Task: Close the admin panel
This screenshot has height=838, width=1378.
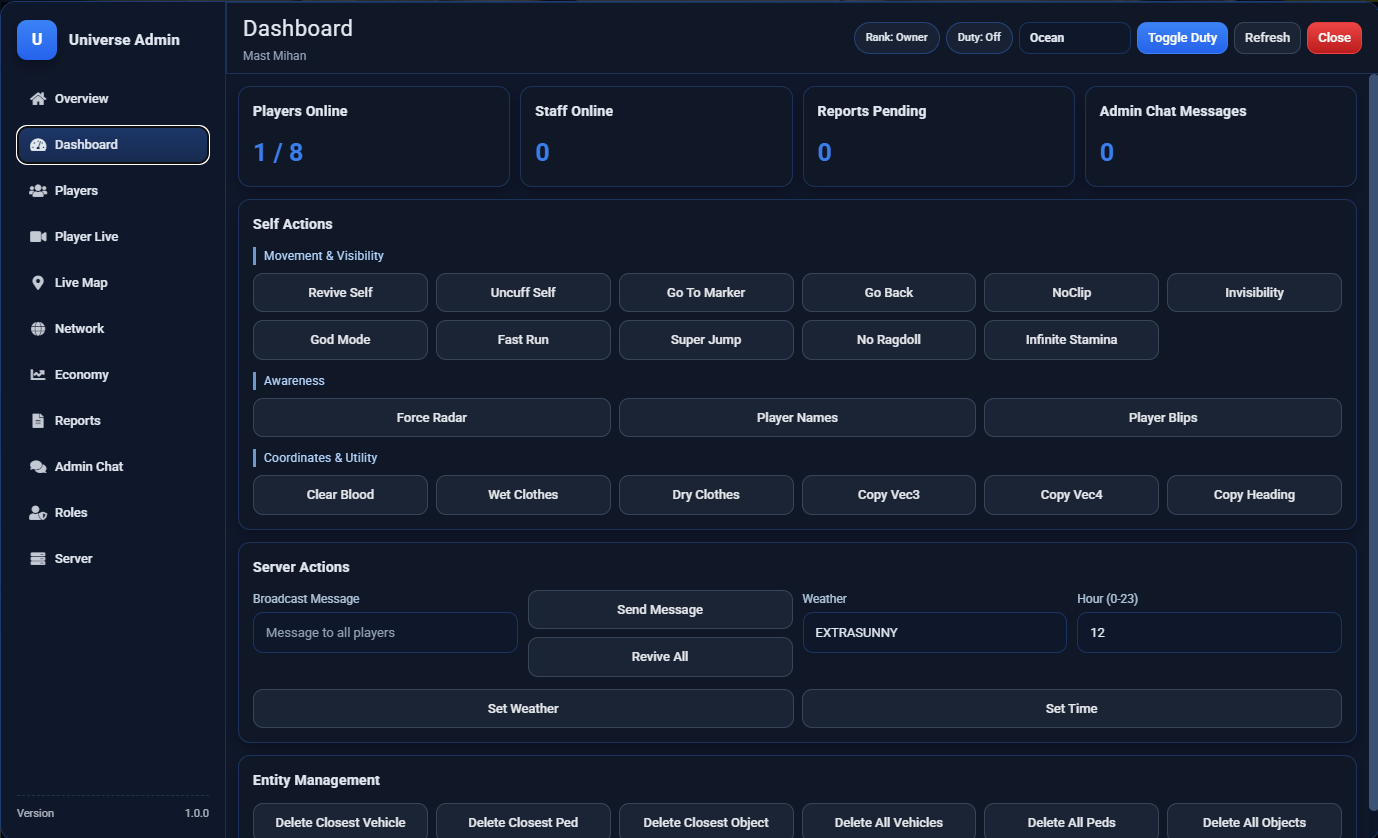Action: (1334, 38)
